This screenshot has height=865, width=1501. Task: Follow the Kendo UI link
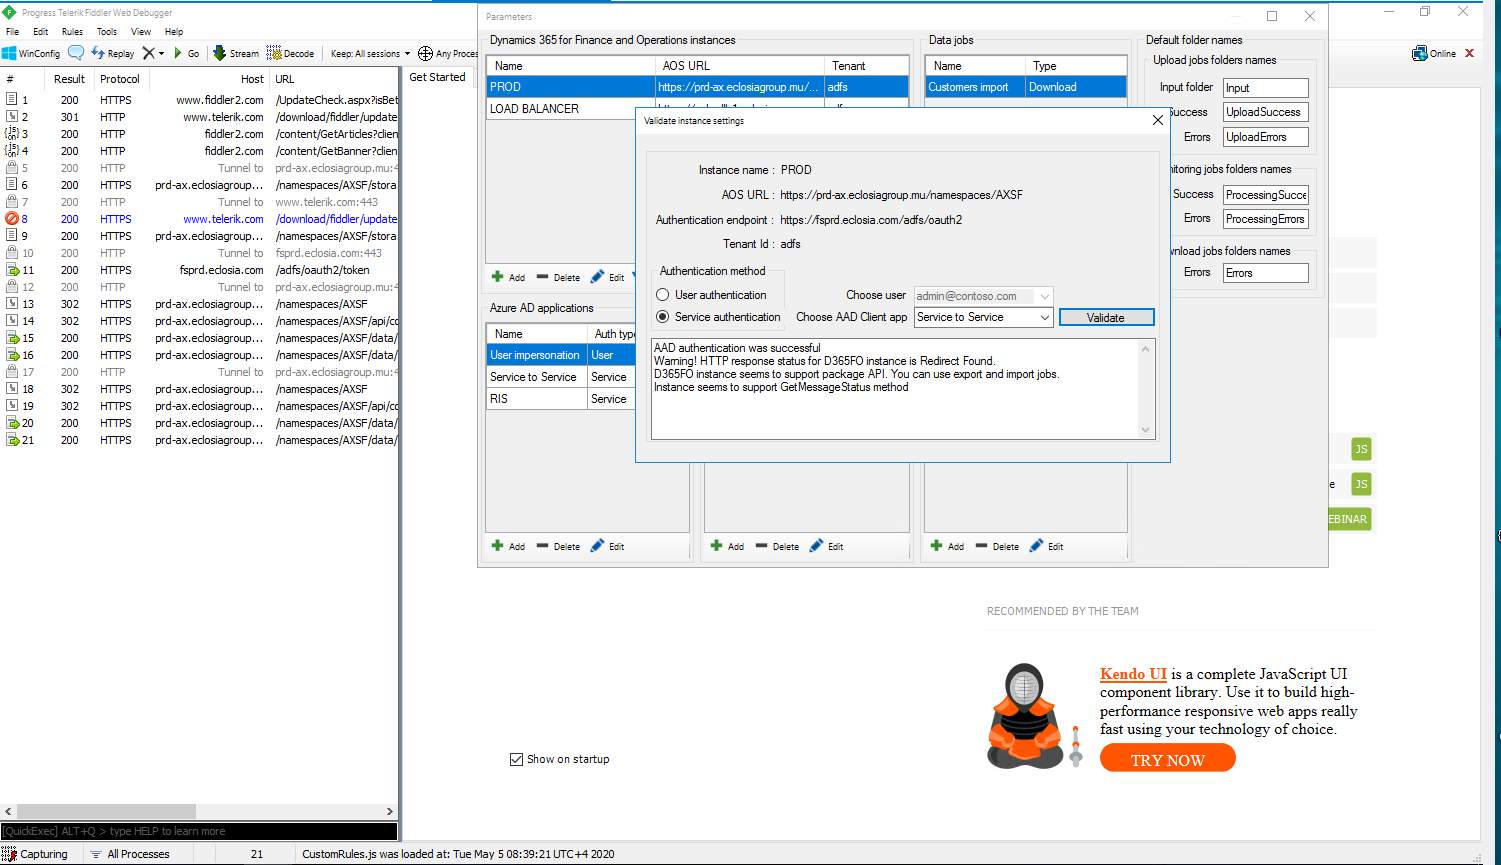tap(1131, 673)
